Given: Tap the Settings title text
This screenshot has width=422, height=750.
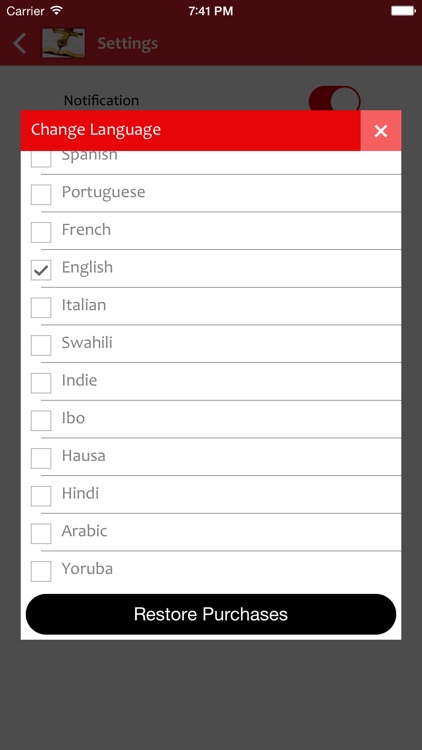Looking at the screenshot, I should (128, 44).
